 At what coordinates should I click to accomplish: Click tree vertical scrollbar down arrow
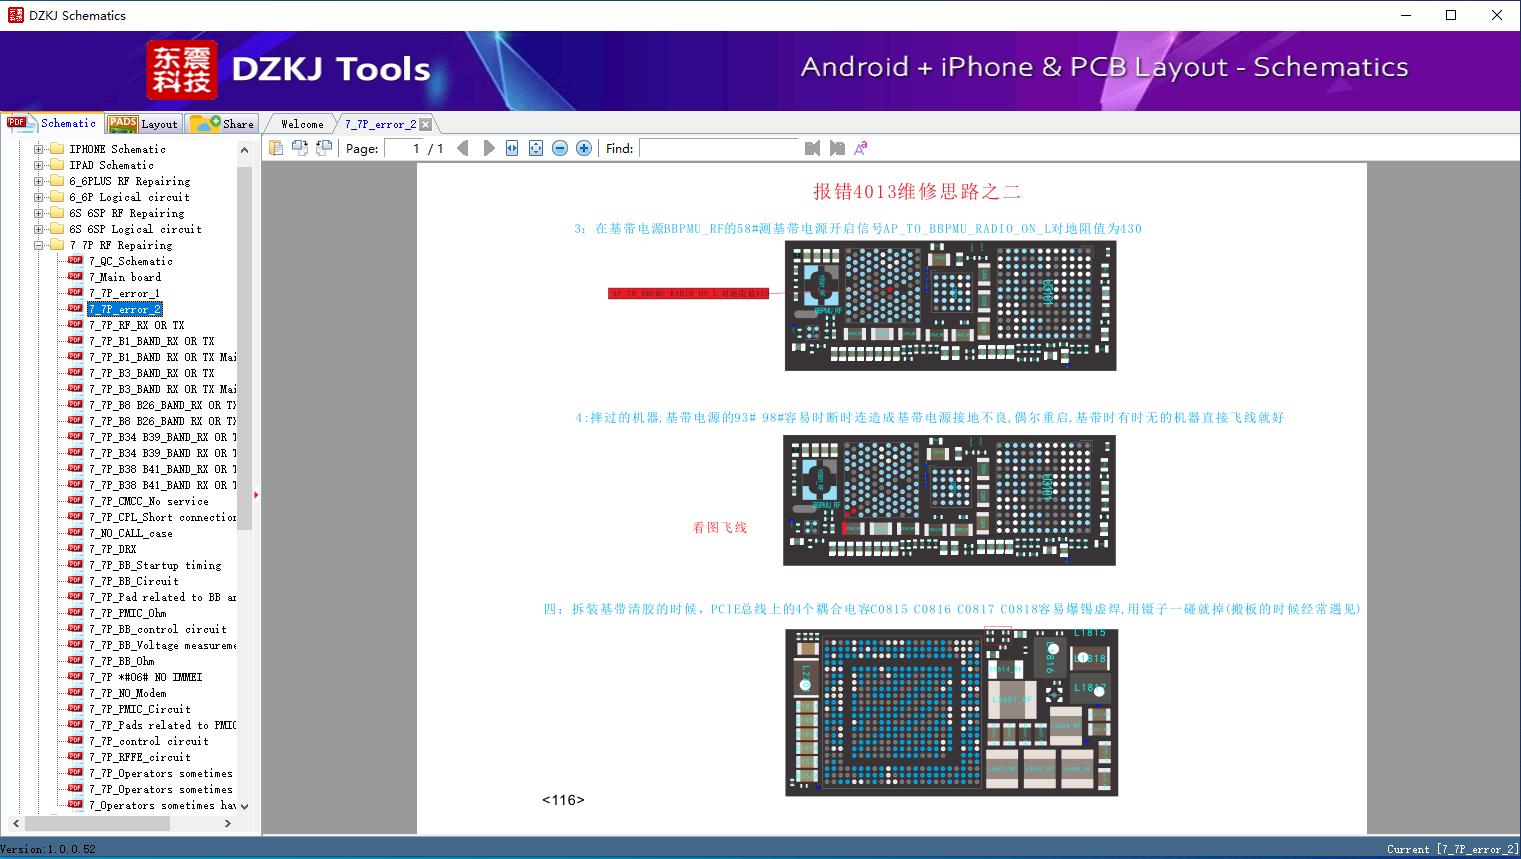245,806
